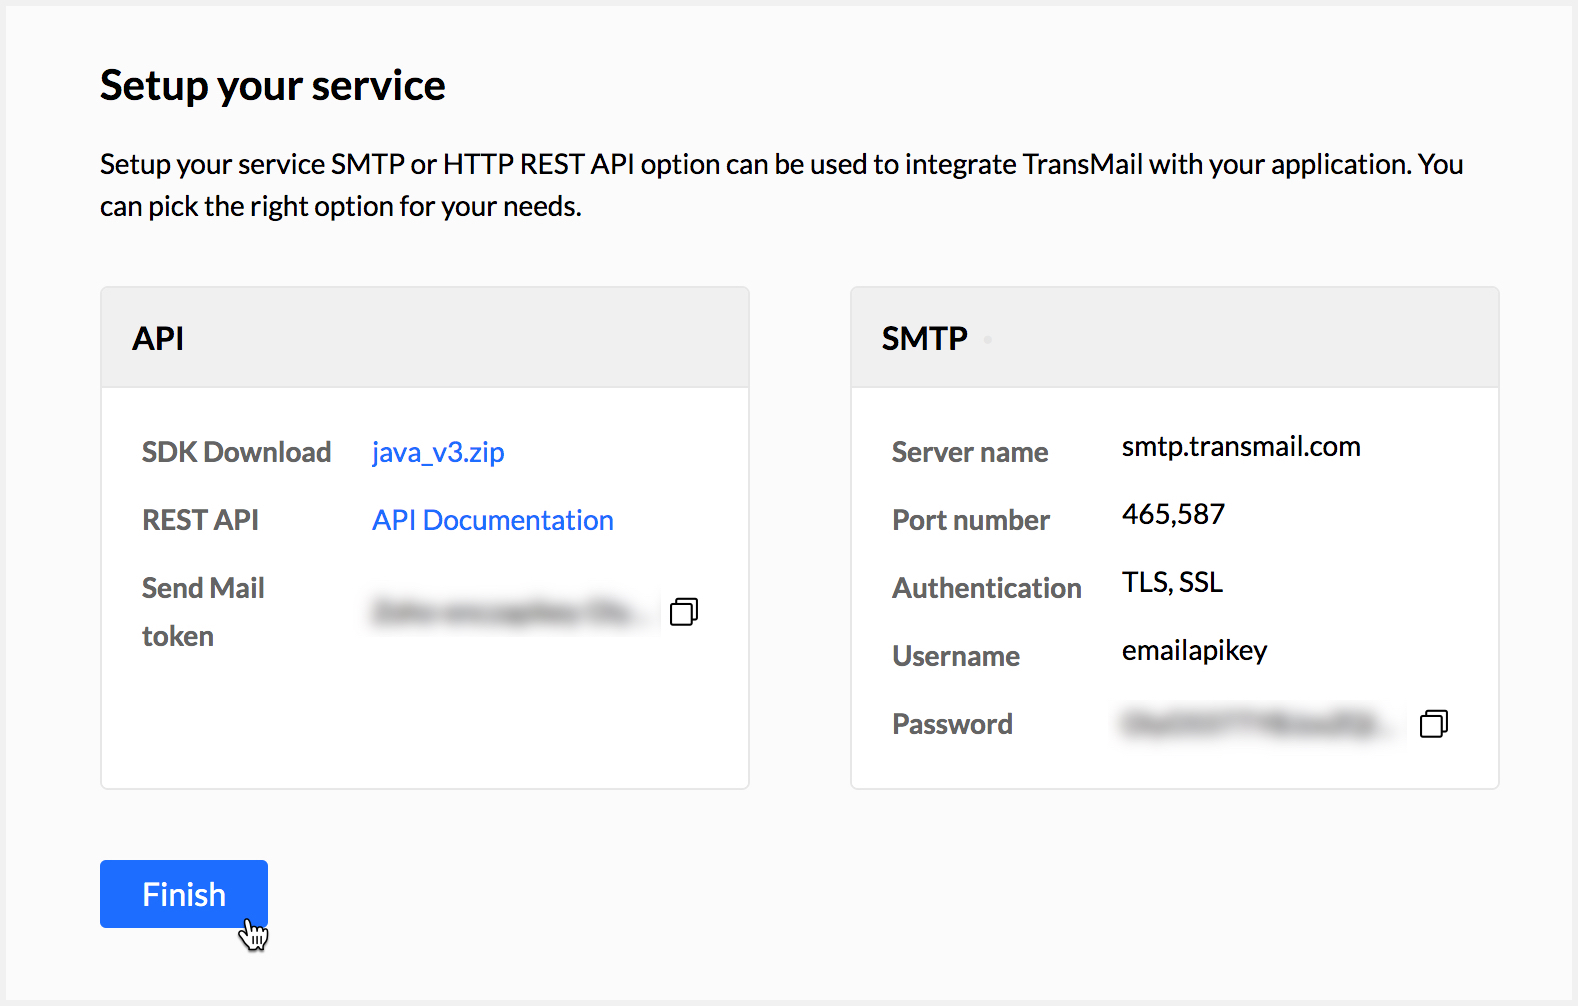This screenshot has width=1578, height=1006.
Task: Click the Send Mail token label
Action: pos(203,611)
